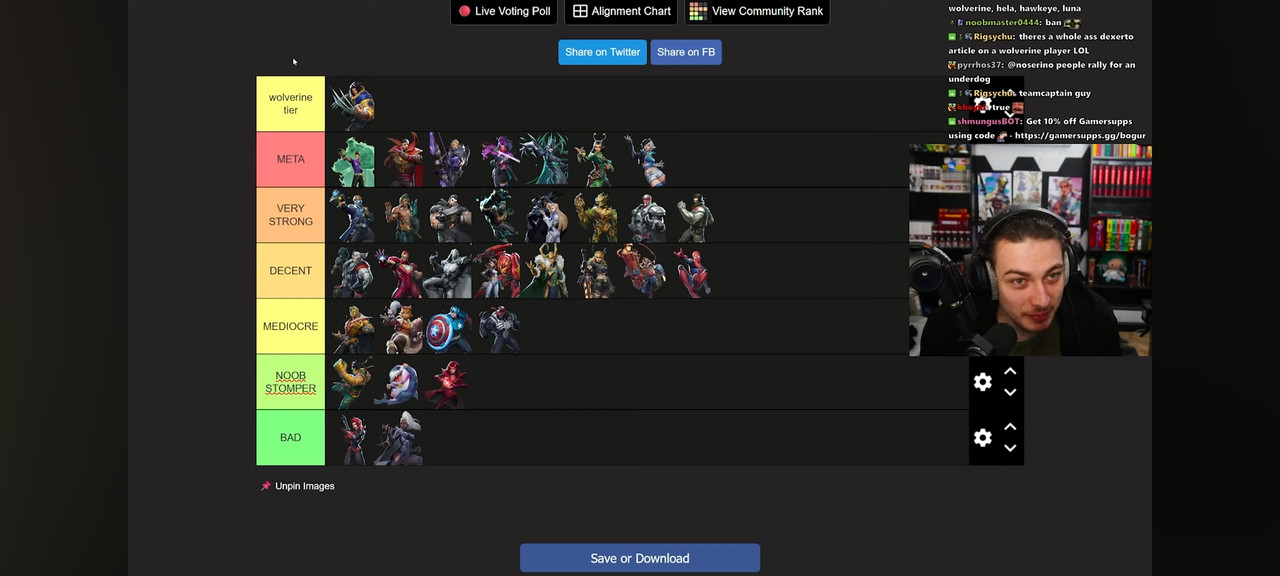
Task: Edit the green BAD tier label
Action: (x=290, y=438)
